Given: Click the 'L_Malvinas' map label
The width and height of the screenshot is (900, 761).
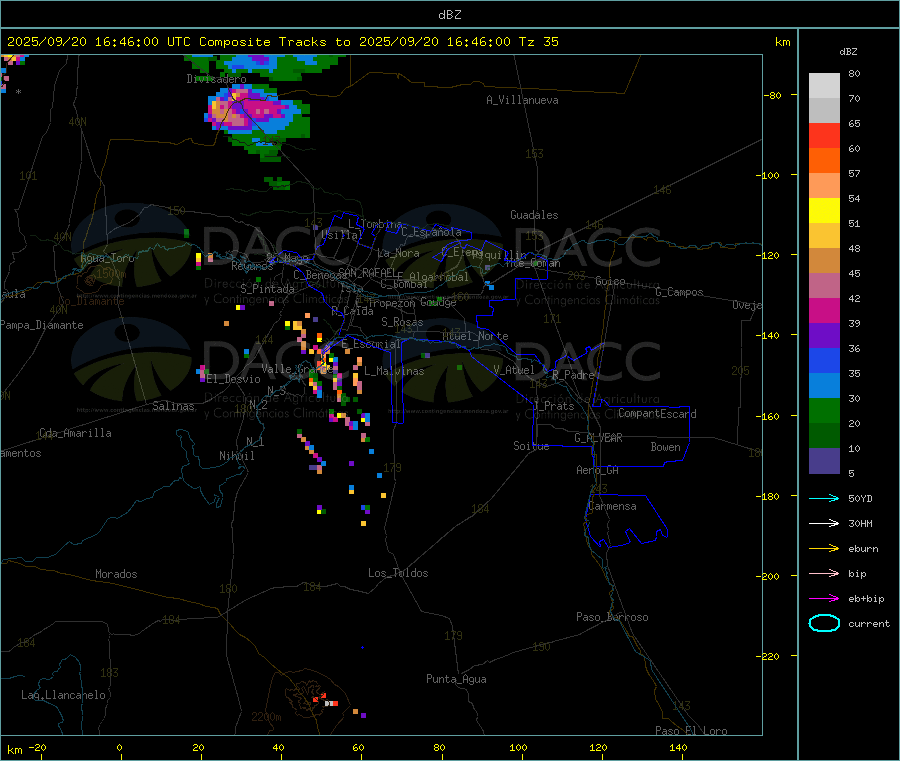Looking at the screenshot, I should pos(394,371).
